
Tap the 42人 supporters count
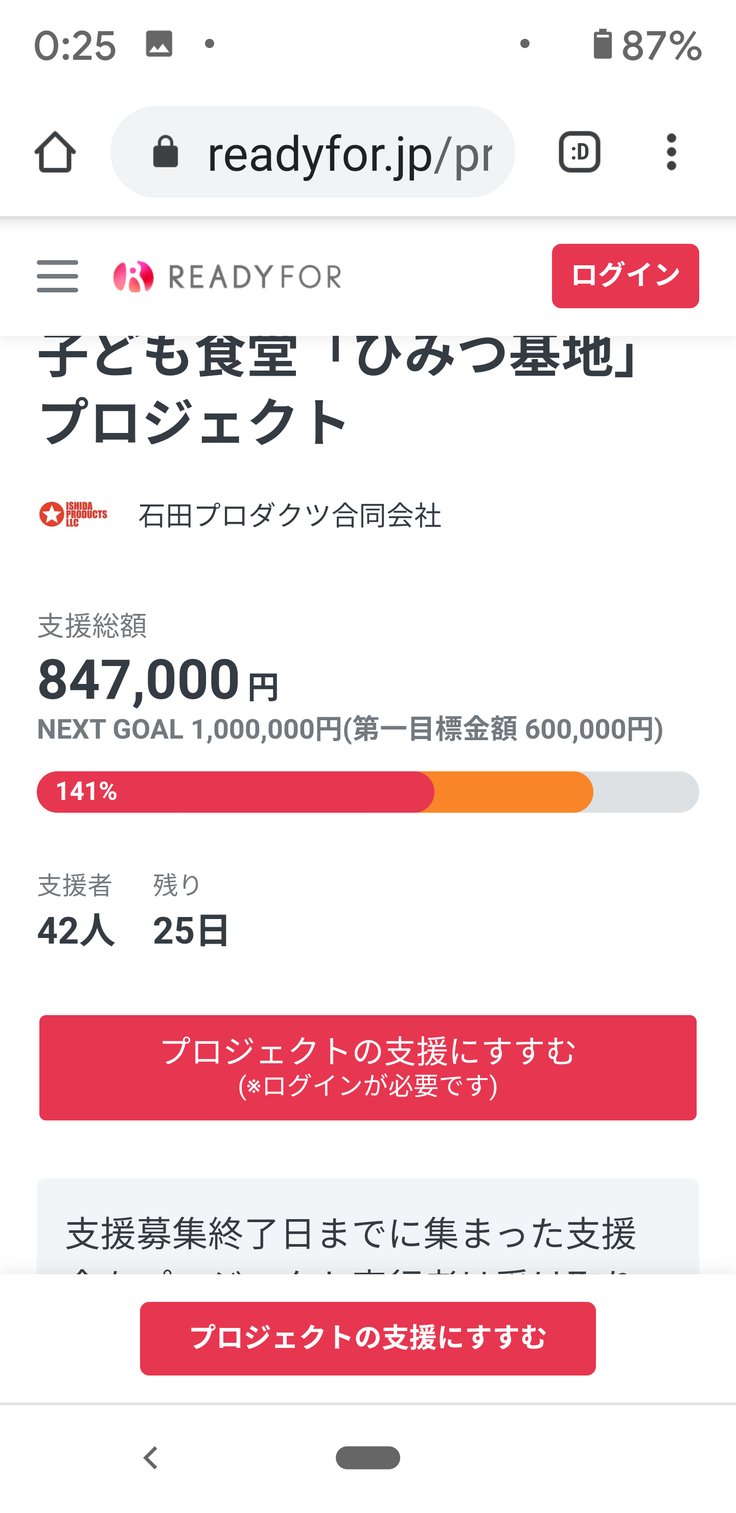click(x=76, y=931)
